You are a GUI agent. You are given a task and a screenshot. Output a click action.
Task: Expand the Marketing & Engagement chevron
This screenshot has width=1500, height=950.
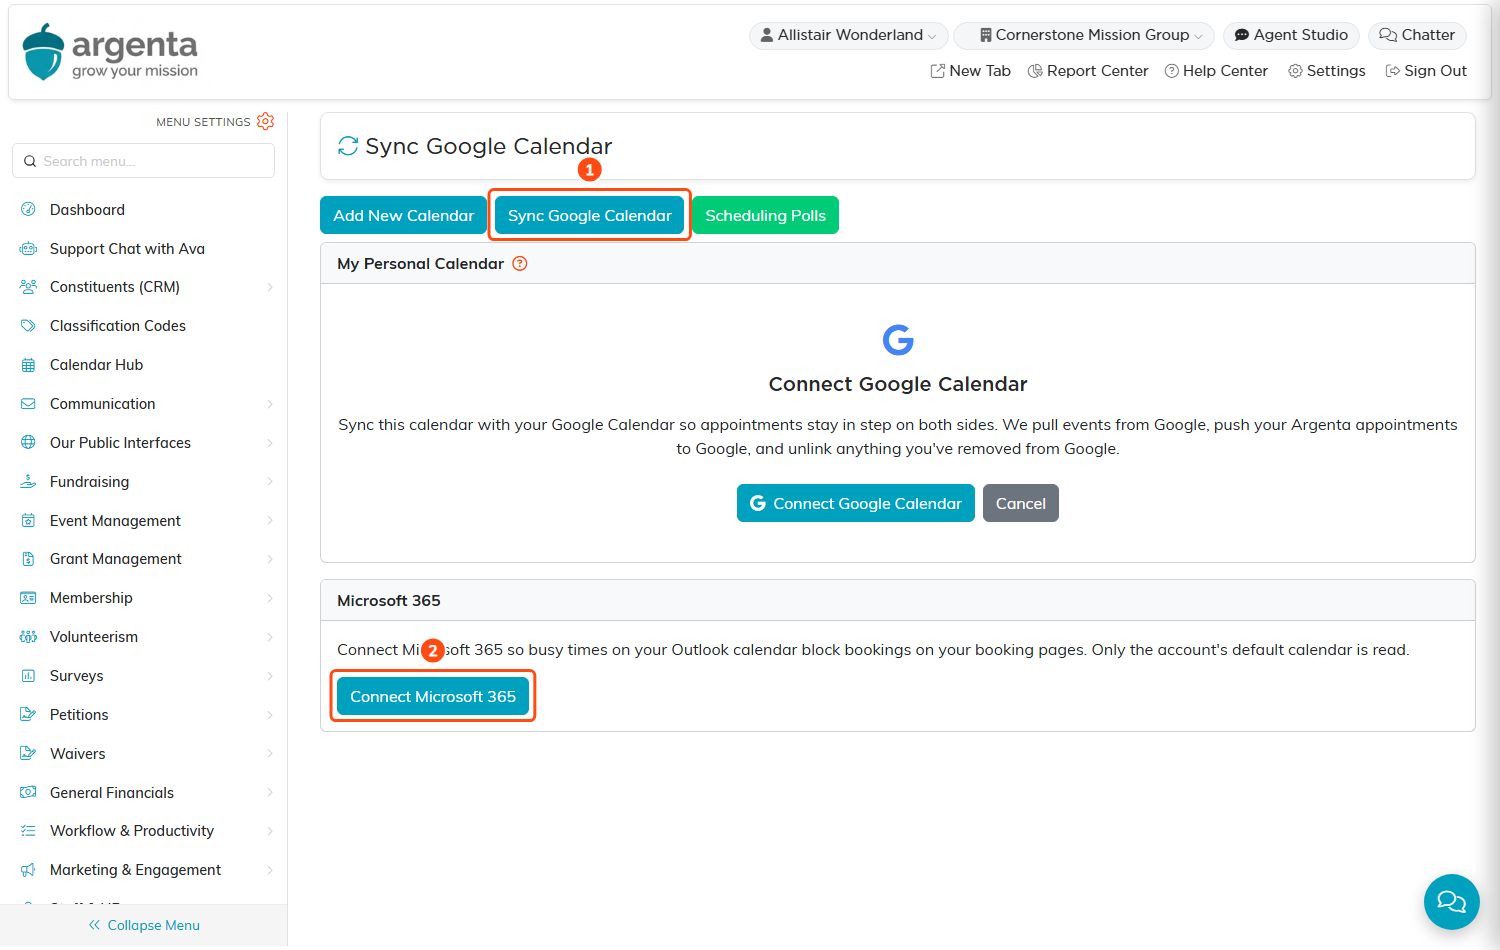(270, 870)
